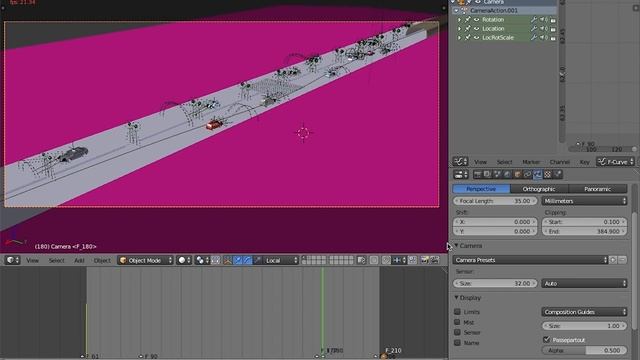Click the wrench modifier icon on Location row
640x360 pixels.
tap(533, 29)
